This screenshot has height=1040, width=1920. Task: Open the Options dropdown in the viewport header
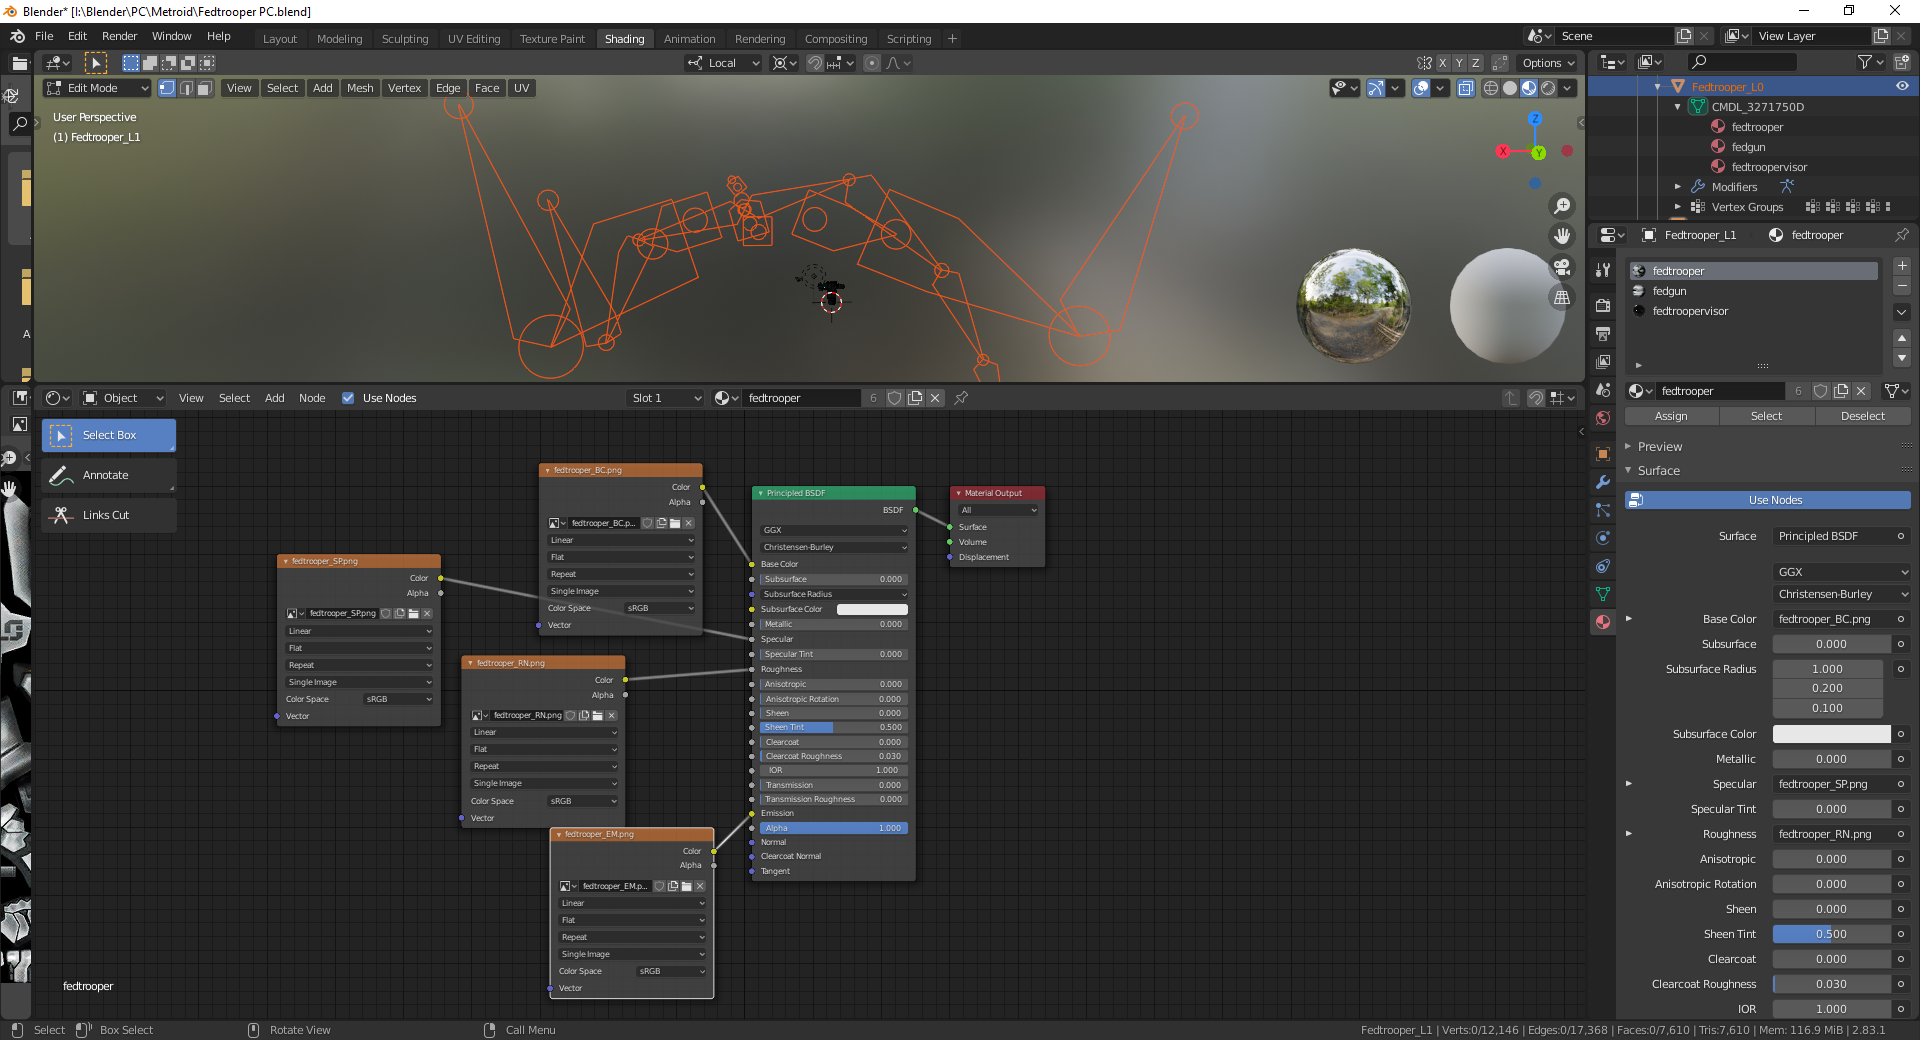point(1548,63)
